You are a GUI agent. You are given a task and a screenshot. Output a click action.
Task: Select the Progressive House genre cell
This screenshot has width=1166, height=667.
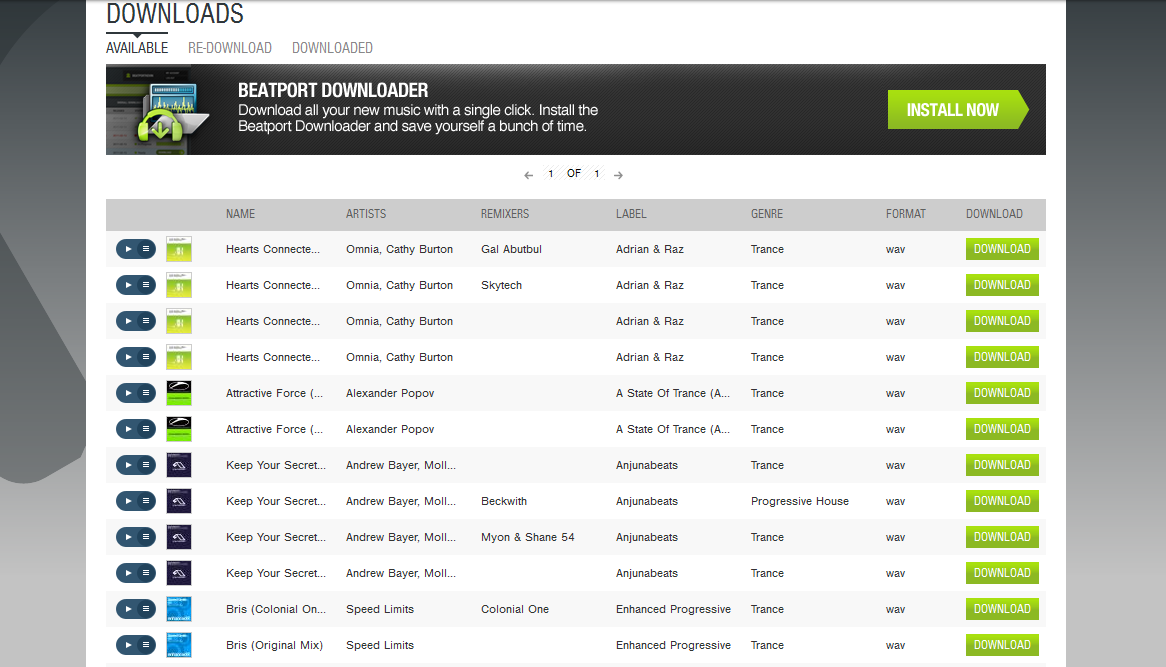click(x=800, y=501)
